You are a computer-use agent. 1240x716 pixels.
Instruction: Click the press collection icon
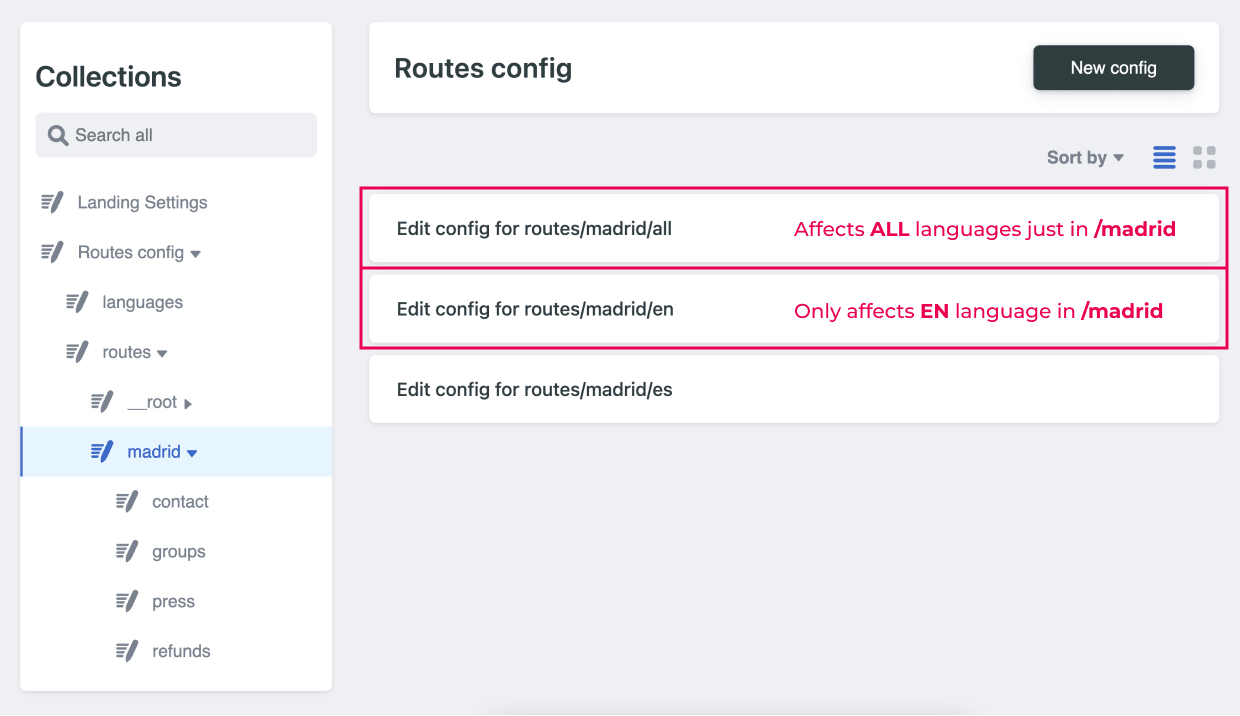[x=127, y=601]
